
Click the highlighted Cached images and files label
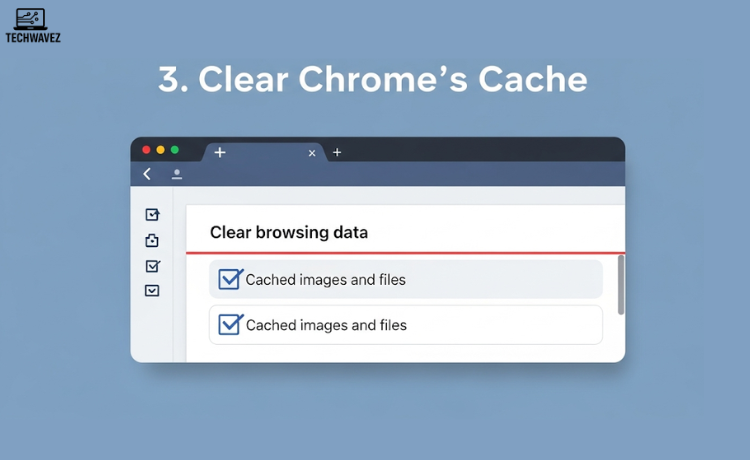(x=326, y=280)
